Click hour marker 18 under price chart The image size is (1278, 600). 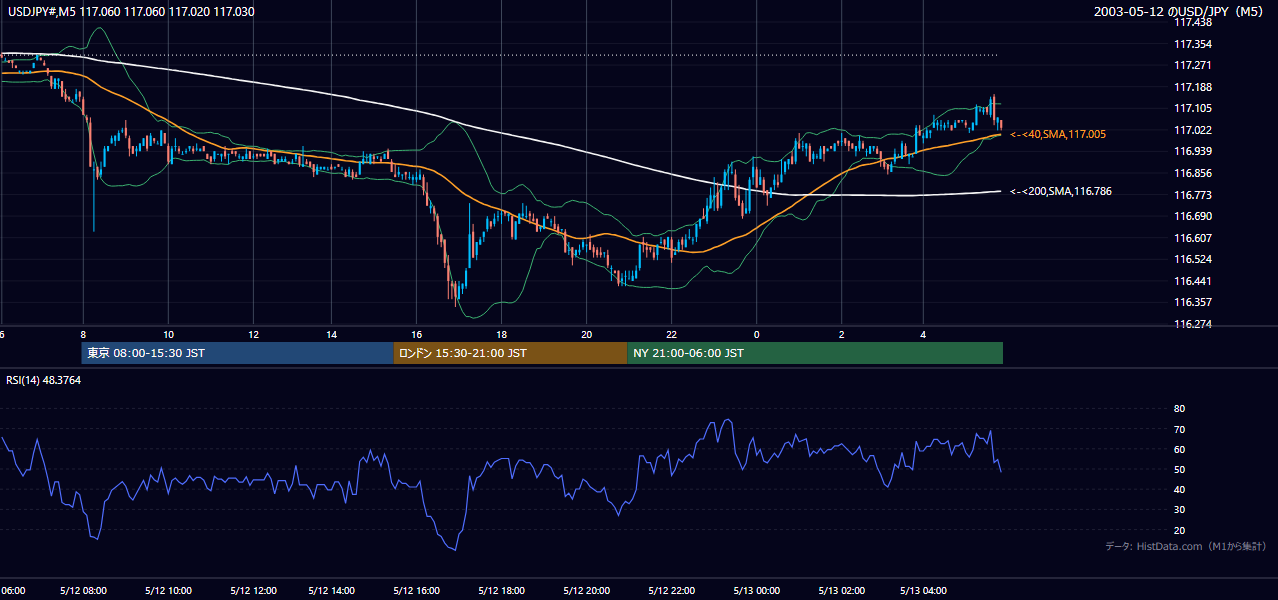501,334
